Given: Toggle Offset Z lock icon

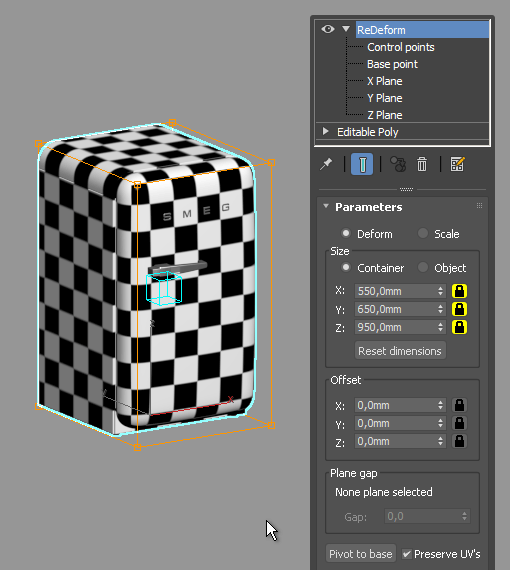Looking at the screenshot, I should pos(459,441).
